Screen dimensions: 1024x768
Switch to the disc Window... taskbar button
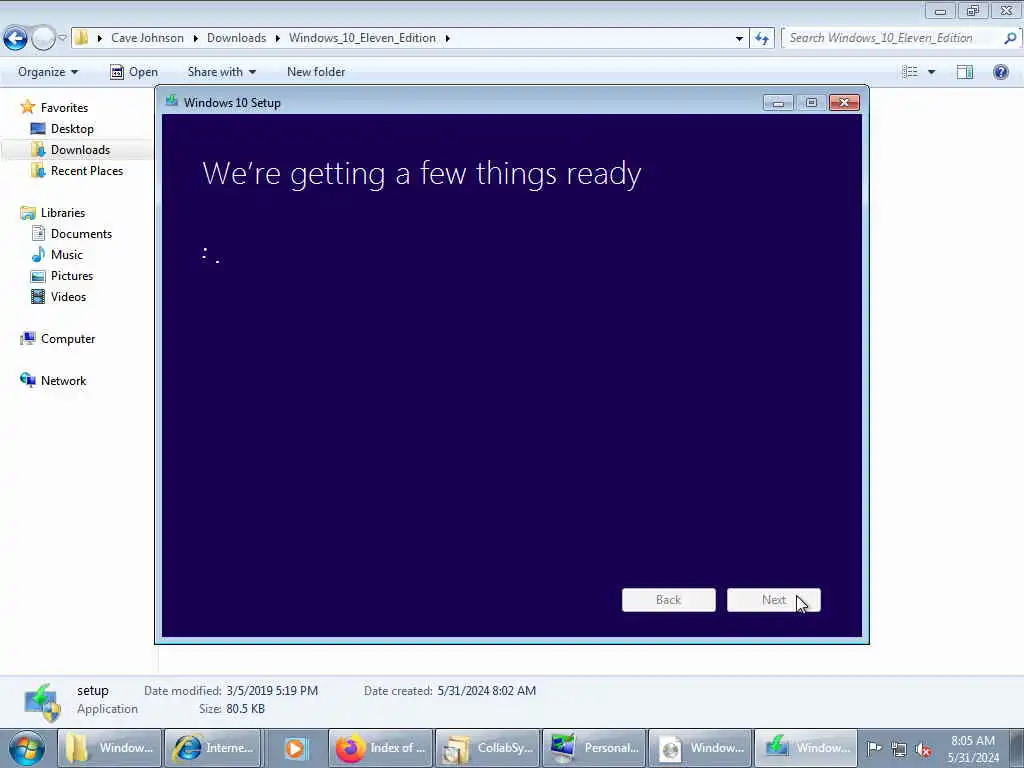click(x=701, y=748)
